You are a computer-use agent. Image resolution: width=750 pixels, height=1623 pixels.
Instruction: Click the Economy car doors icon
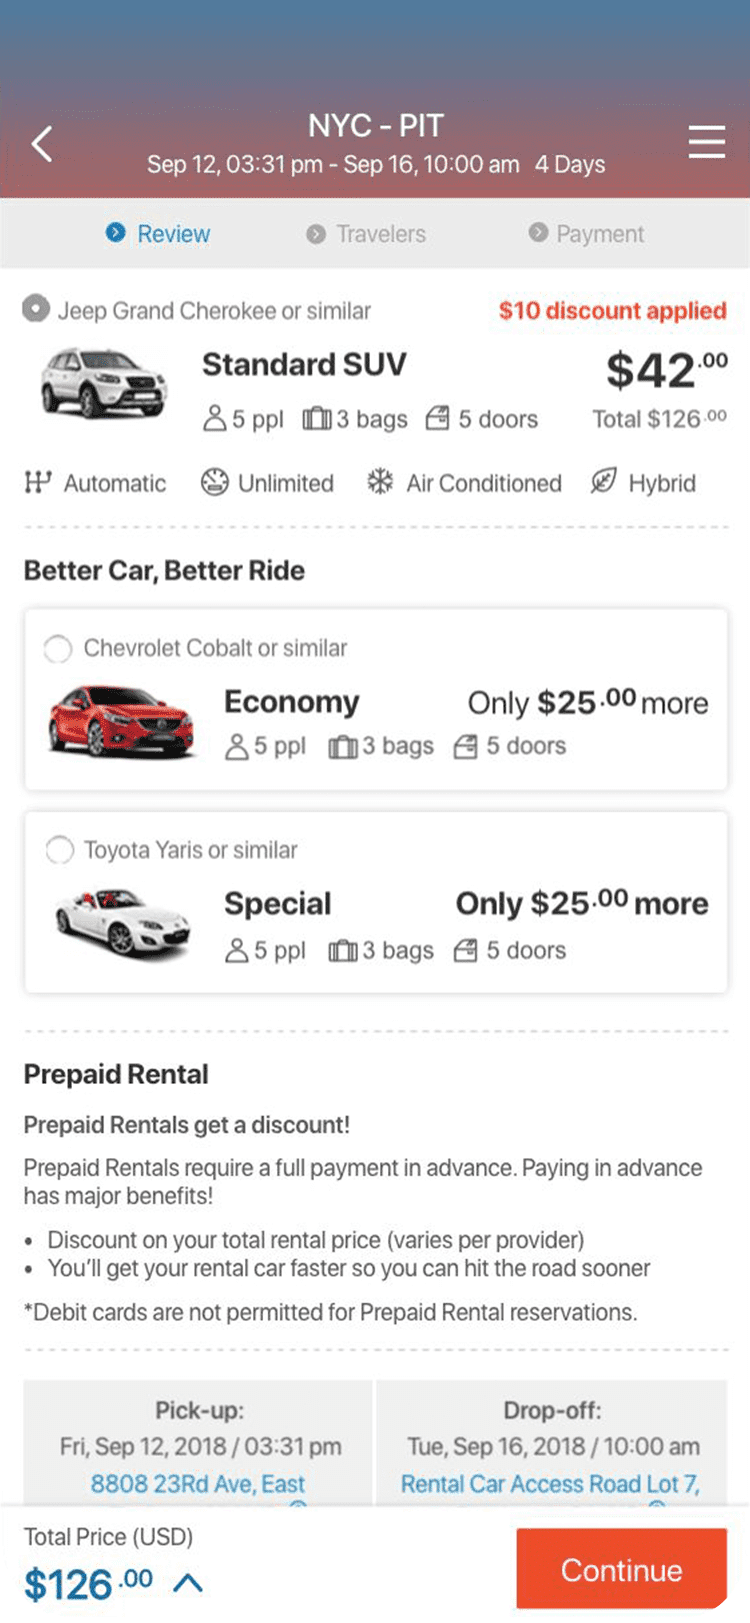click(465, 746)
